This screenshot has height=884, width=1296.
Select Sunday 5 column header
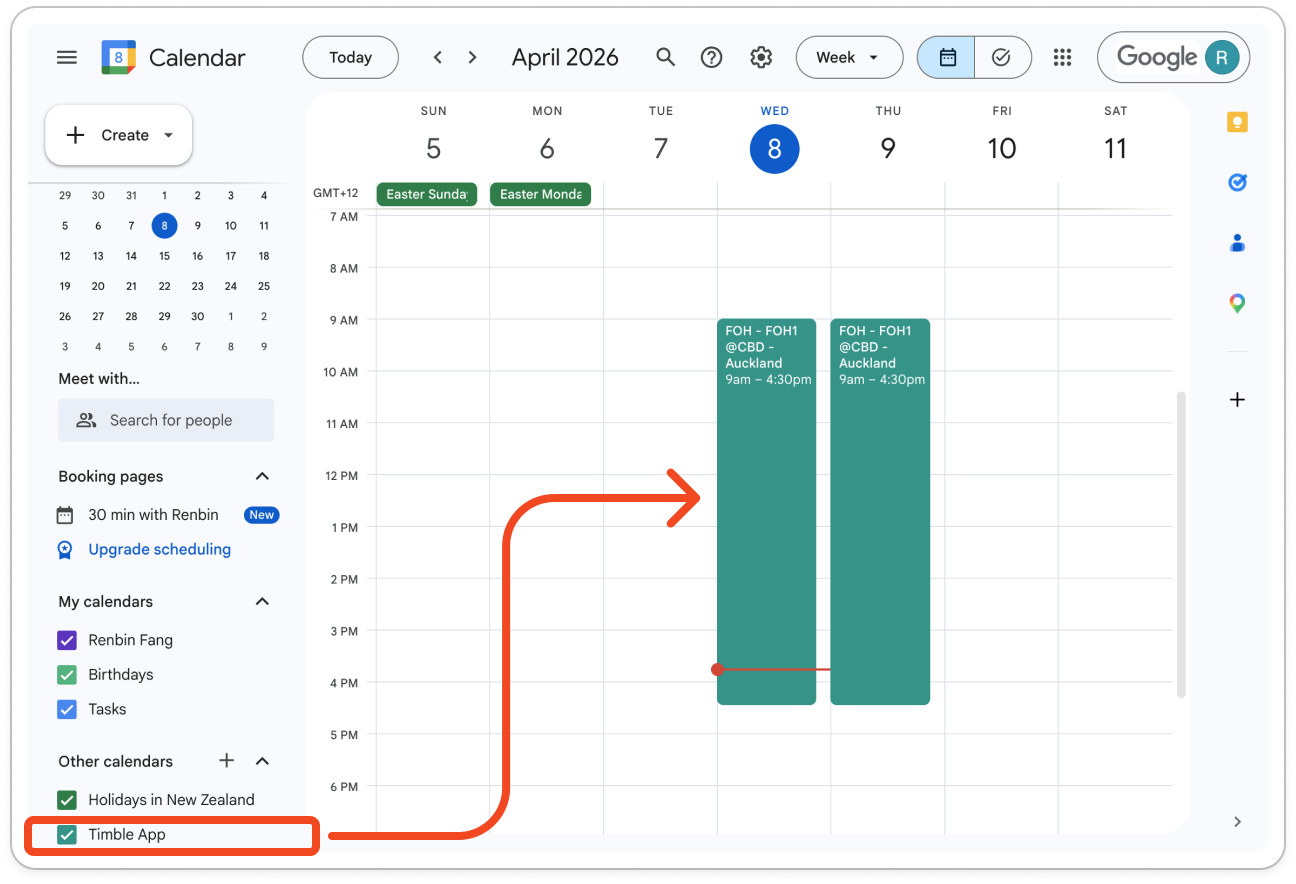point(433,148)
